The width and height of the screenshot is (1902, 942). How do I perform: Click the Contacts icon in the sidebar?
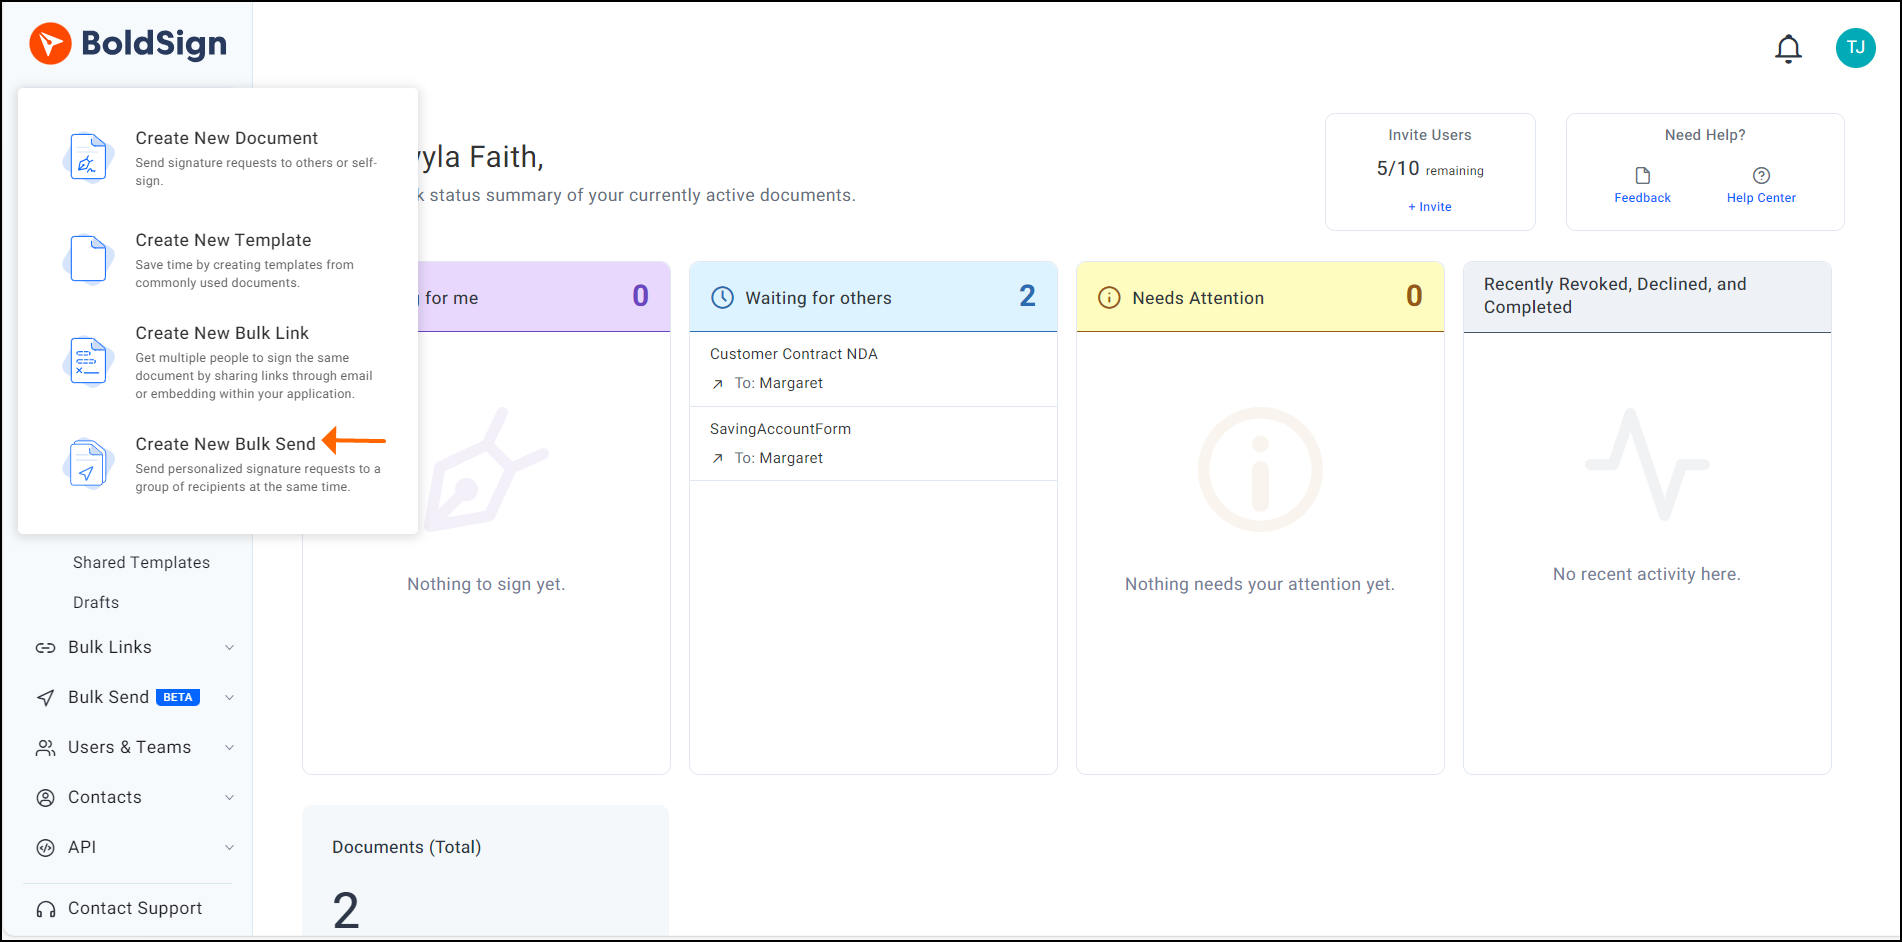45,797
